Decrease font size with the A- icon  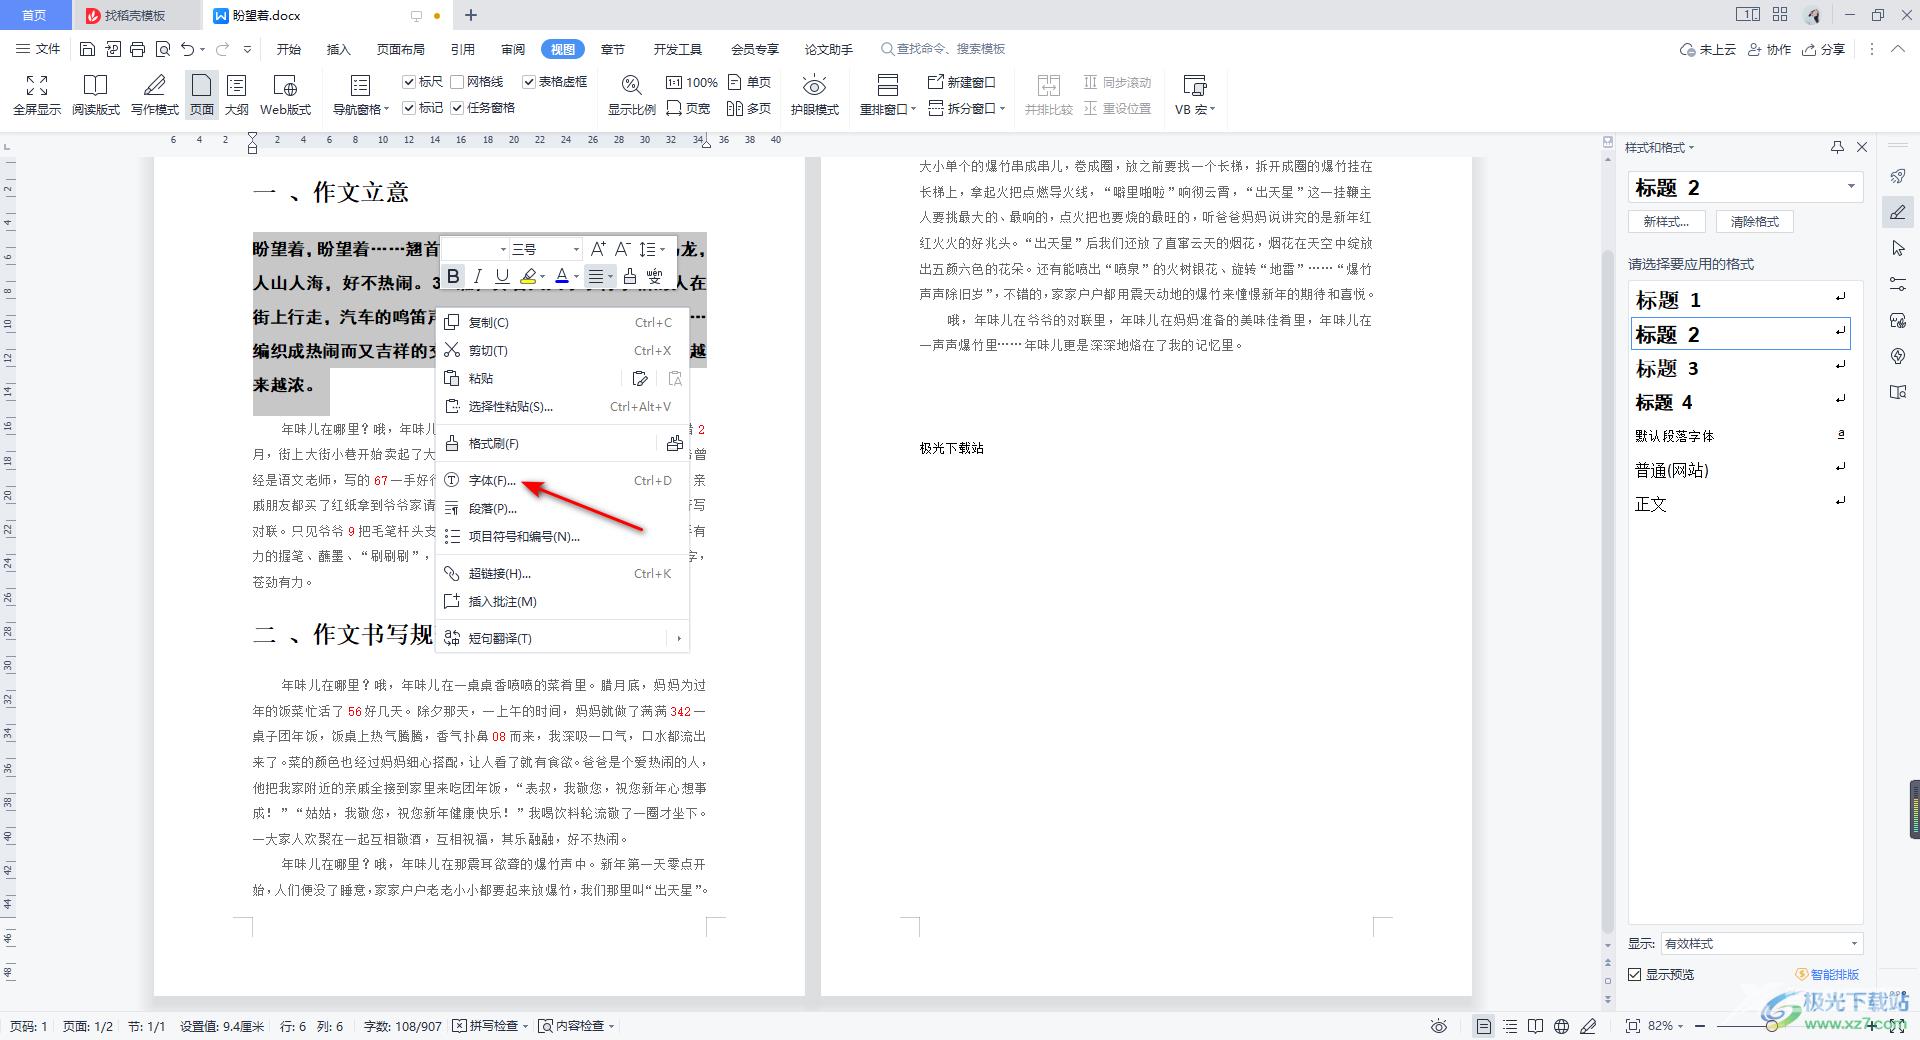[x=622, y=249]
